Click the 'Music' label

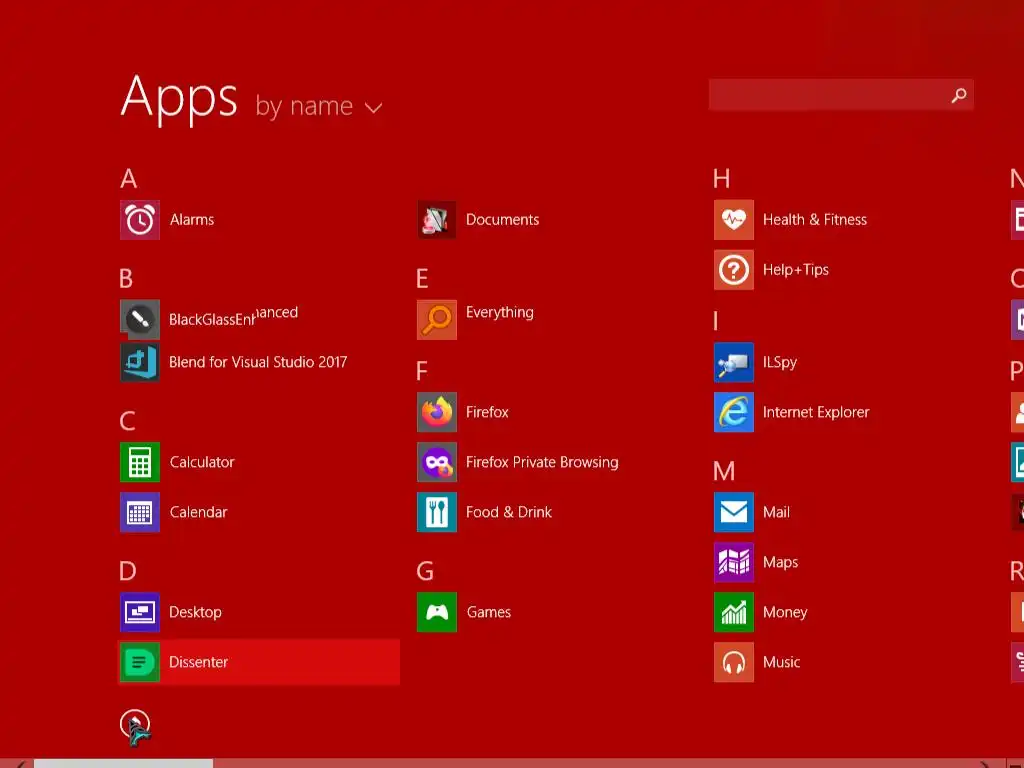point(782,662)
